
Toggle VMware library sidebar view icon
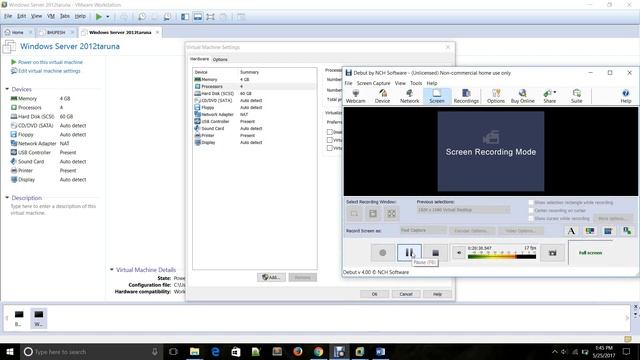coord(185,17)
